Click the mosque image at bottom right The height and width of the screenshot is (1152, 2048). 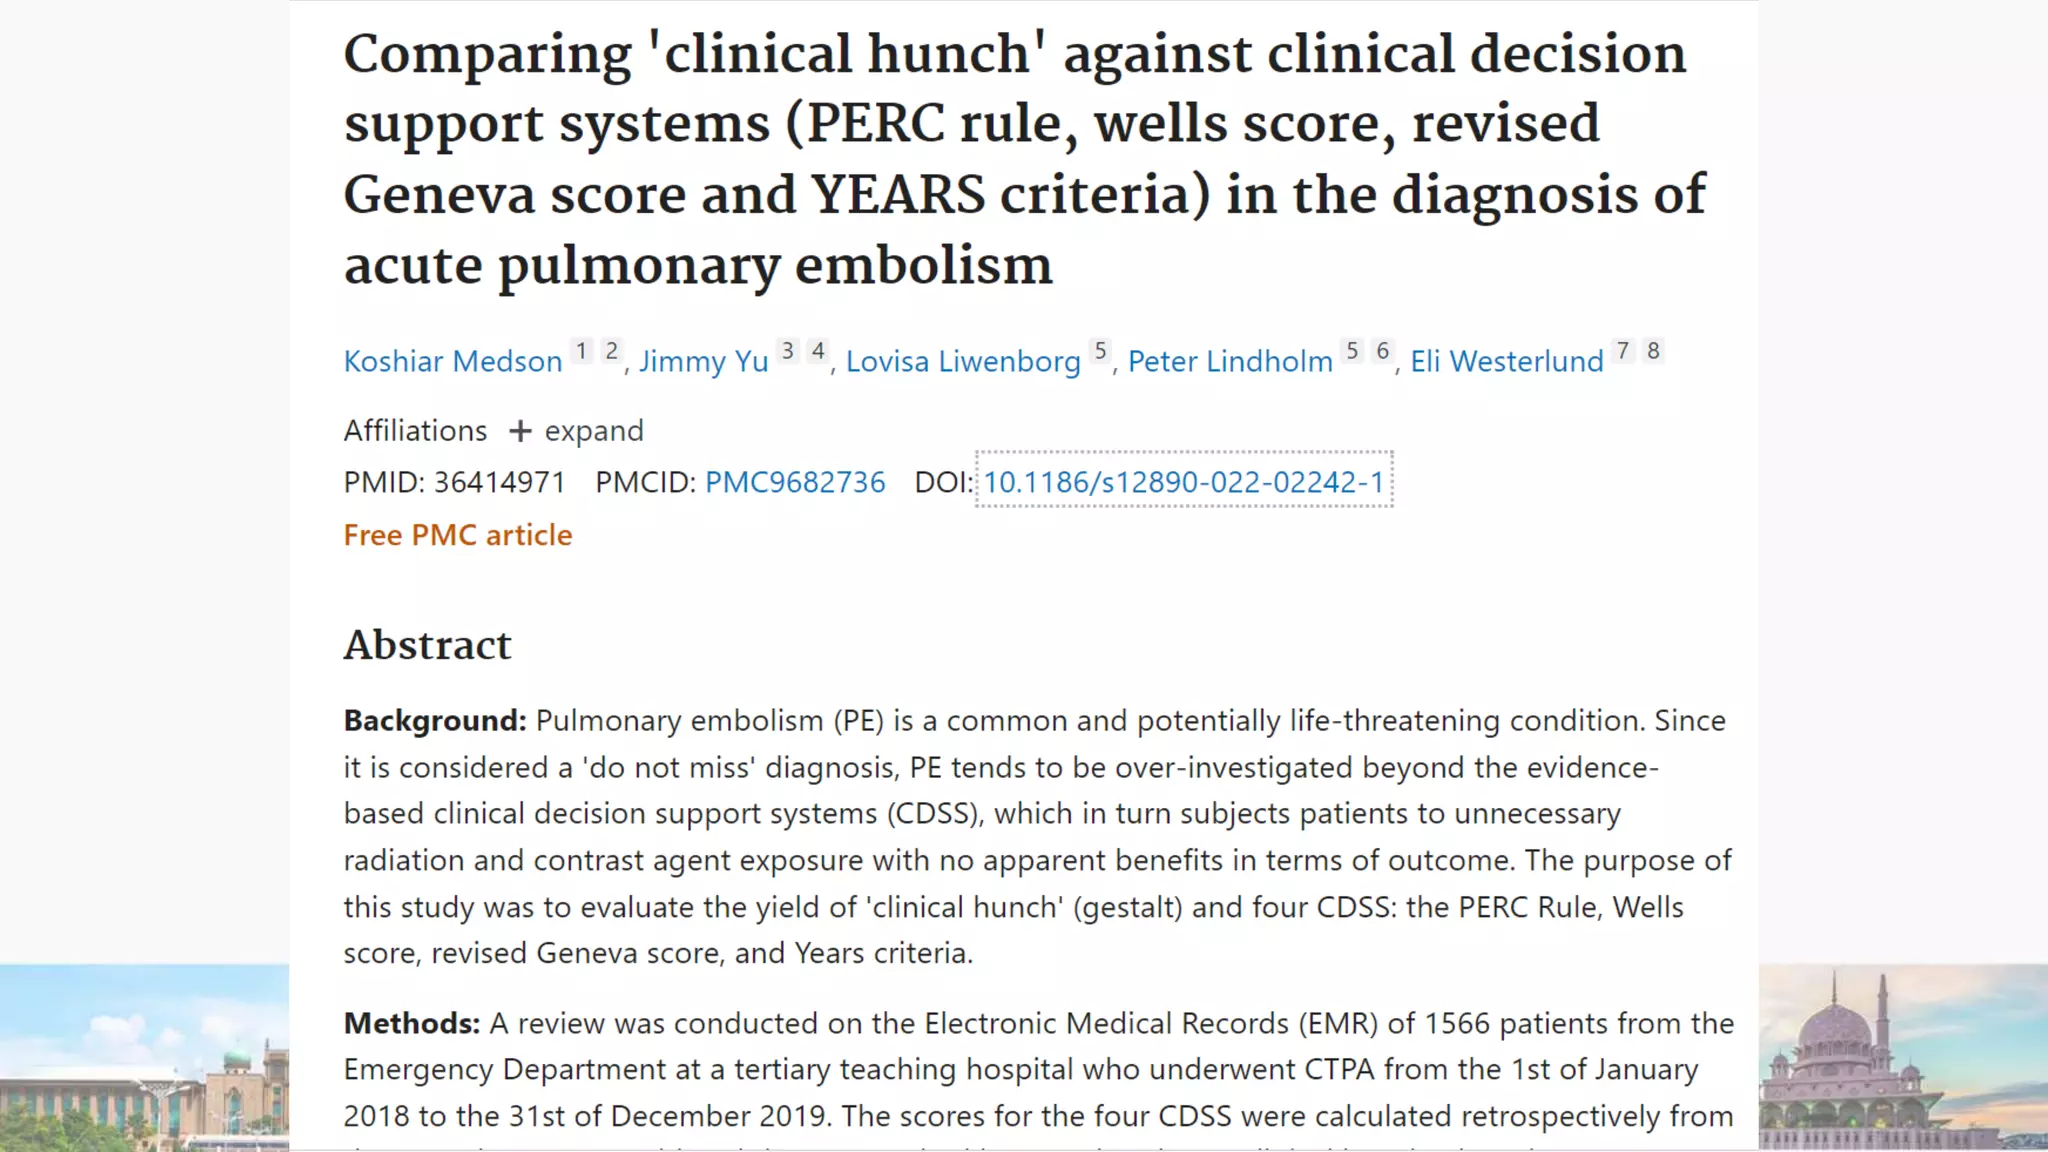(x=1903, y=1057)
